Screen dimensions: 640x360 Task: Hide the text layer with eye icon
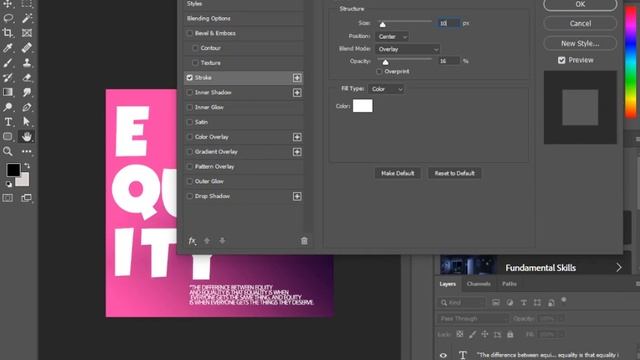[x=443, y=355]
